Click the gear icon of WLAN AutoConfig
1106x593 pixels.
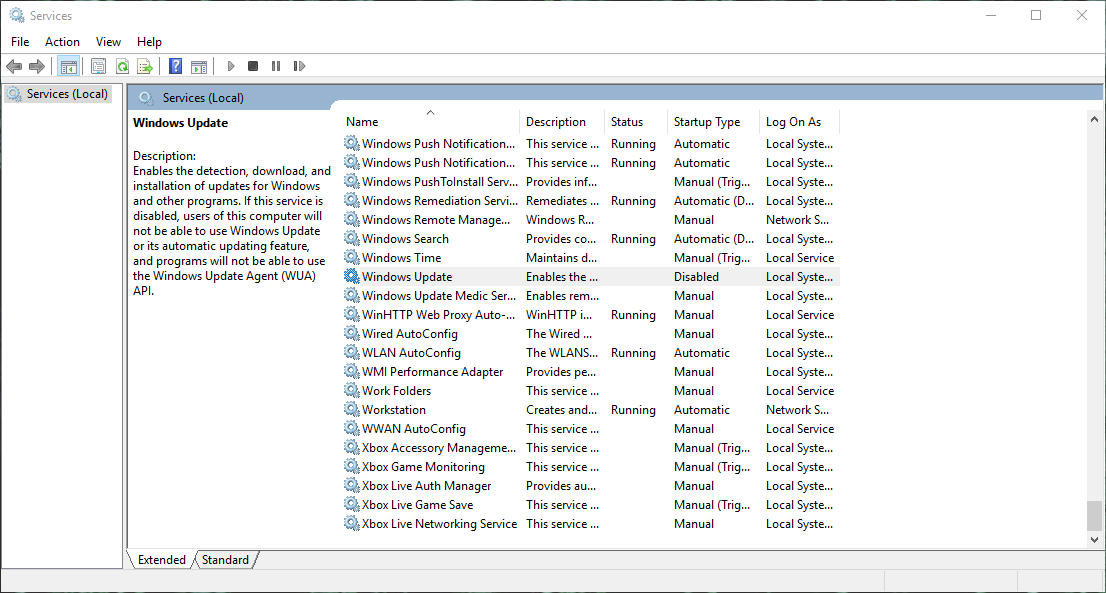pyautogui.click(x=351, y=353)
